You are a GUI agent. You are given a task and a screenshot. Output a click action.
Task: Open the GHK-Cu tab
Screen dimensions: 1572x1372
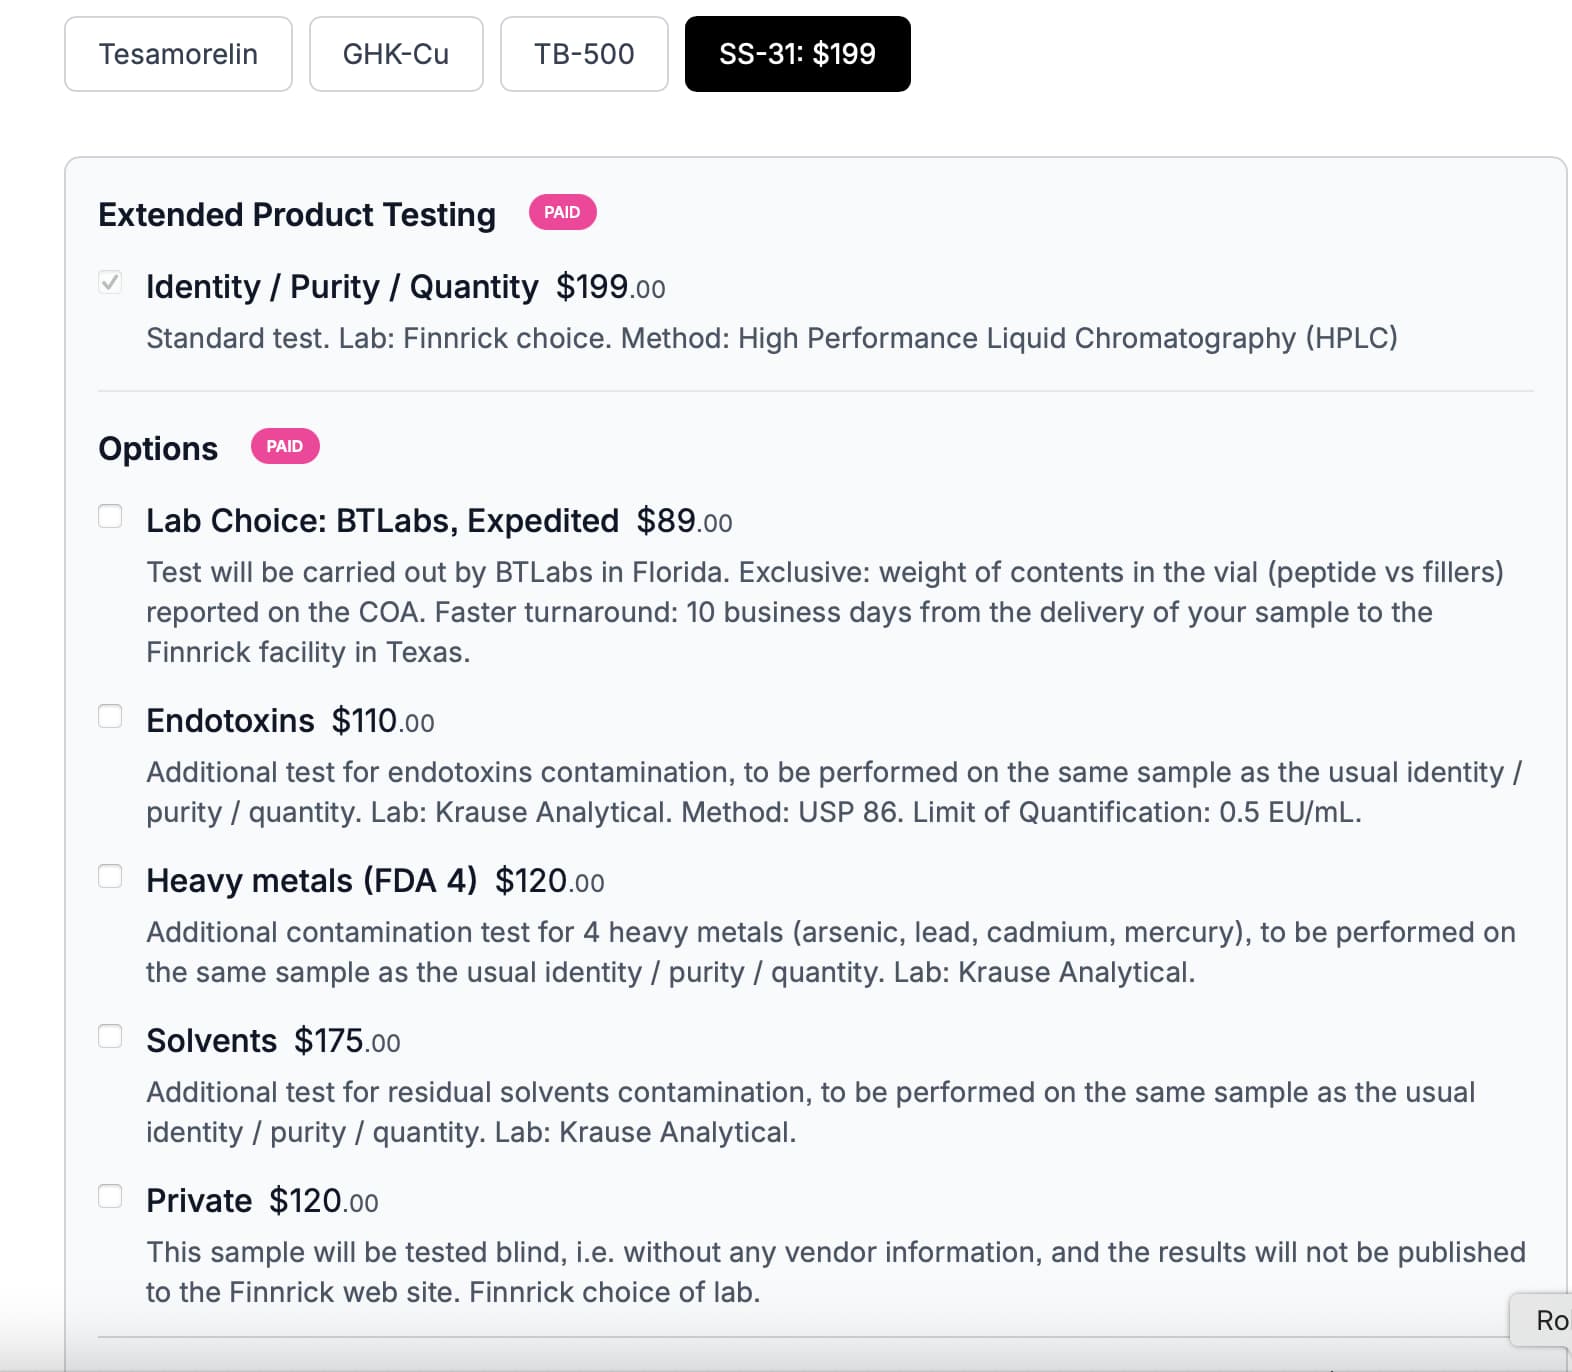click(396, 54)
